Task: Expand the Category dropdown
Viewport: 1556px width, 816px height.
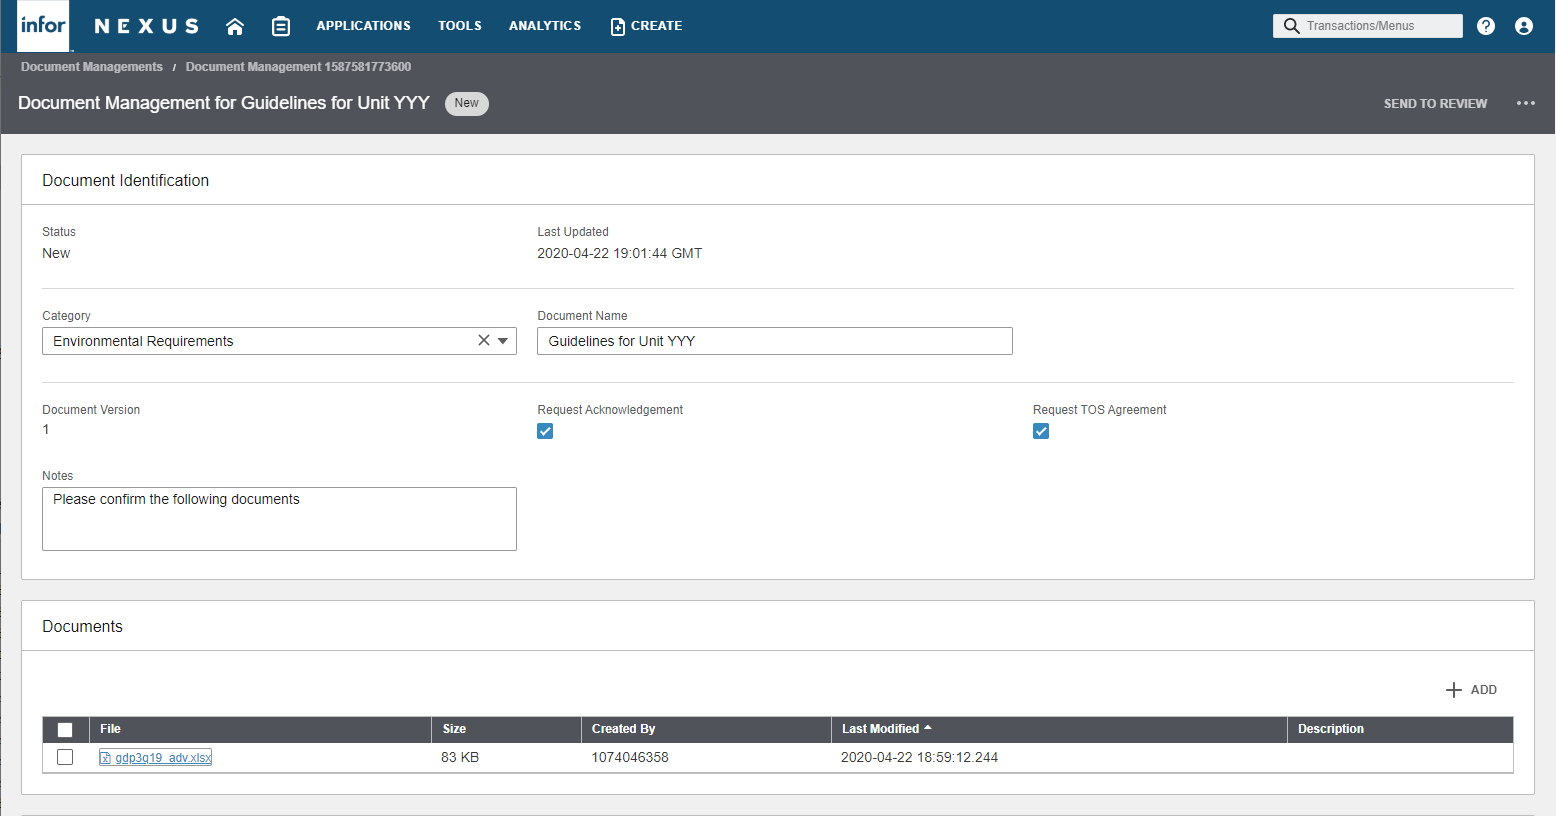Action: 504,340
